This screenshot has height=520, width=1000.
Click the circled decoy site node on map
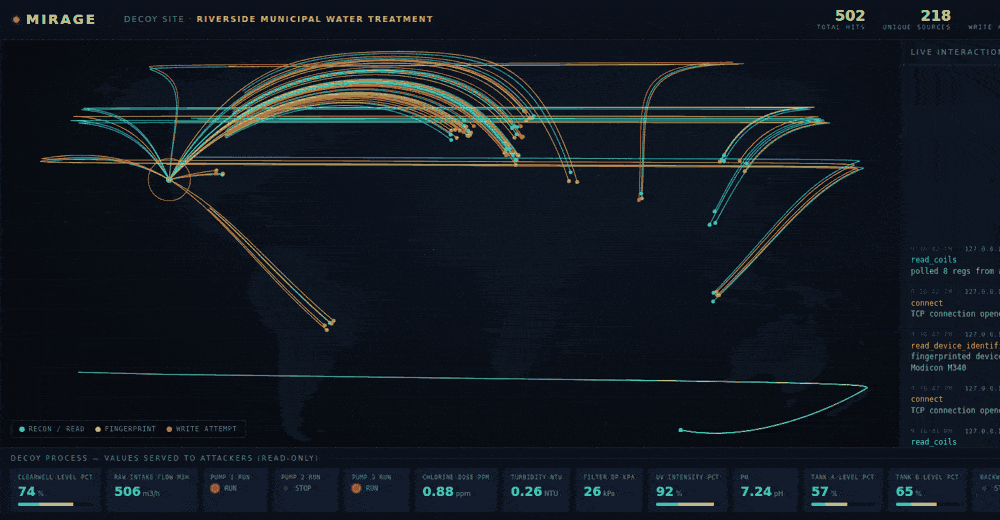169,180
